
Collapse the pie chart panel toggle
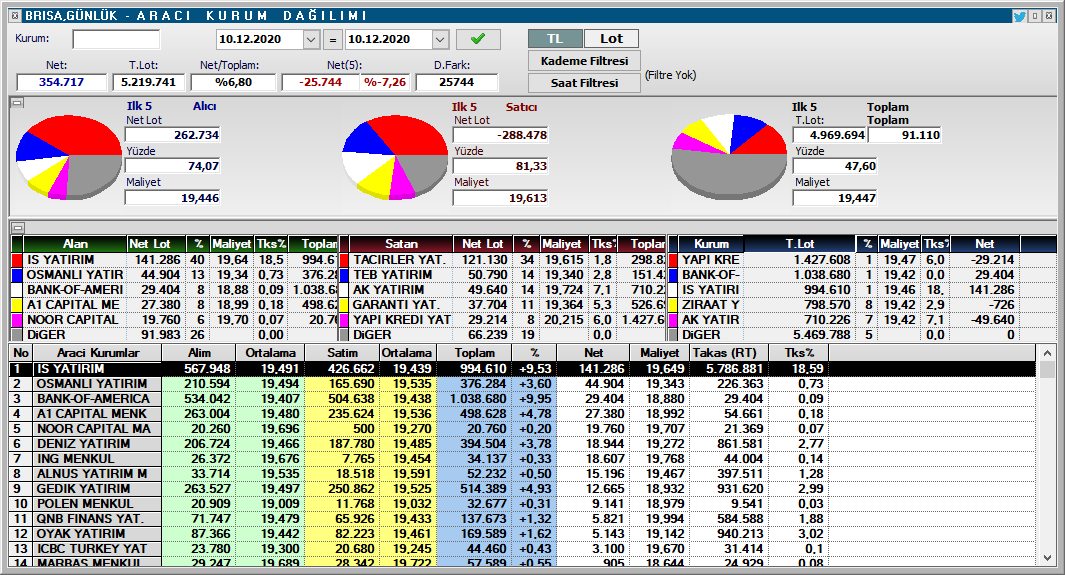(x=18, y=103)
